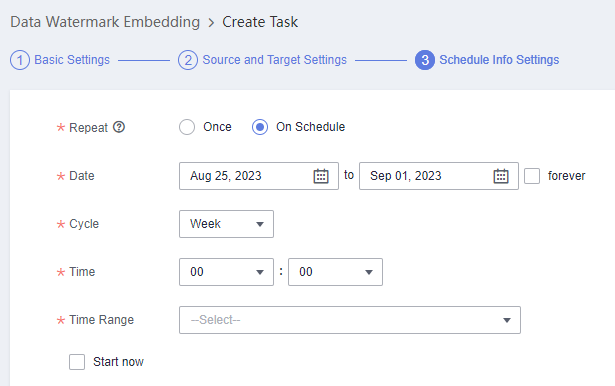Click the step 3 circle icon
Viewport: 615px width, 386px height.
tap(425, 60)
